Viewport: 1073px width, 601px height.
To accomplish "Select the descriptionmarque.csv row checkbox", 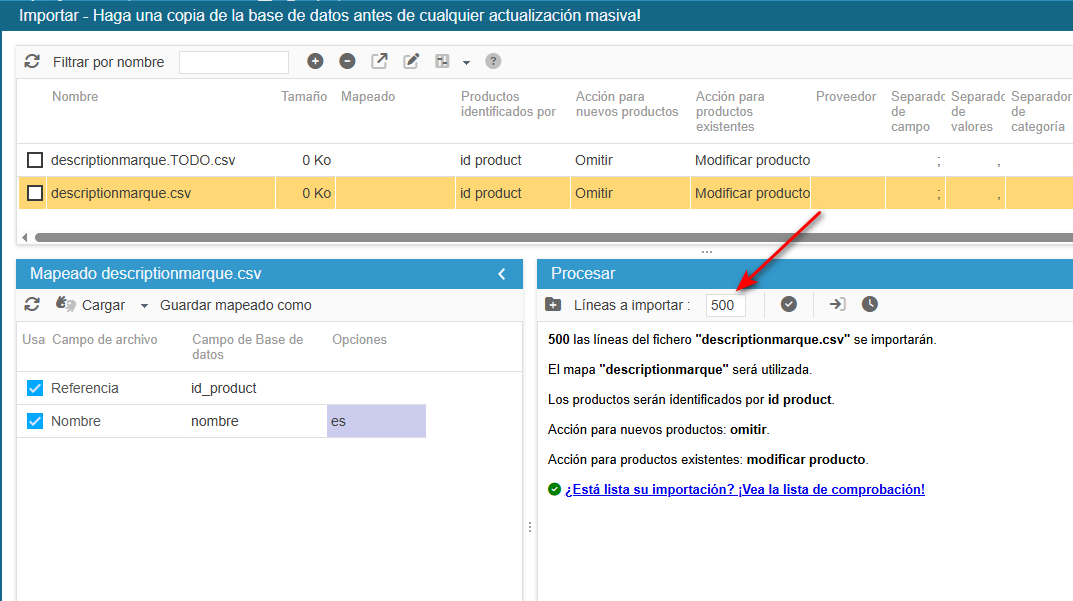I will (35, 193).
